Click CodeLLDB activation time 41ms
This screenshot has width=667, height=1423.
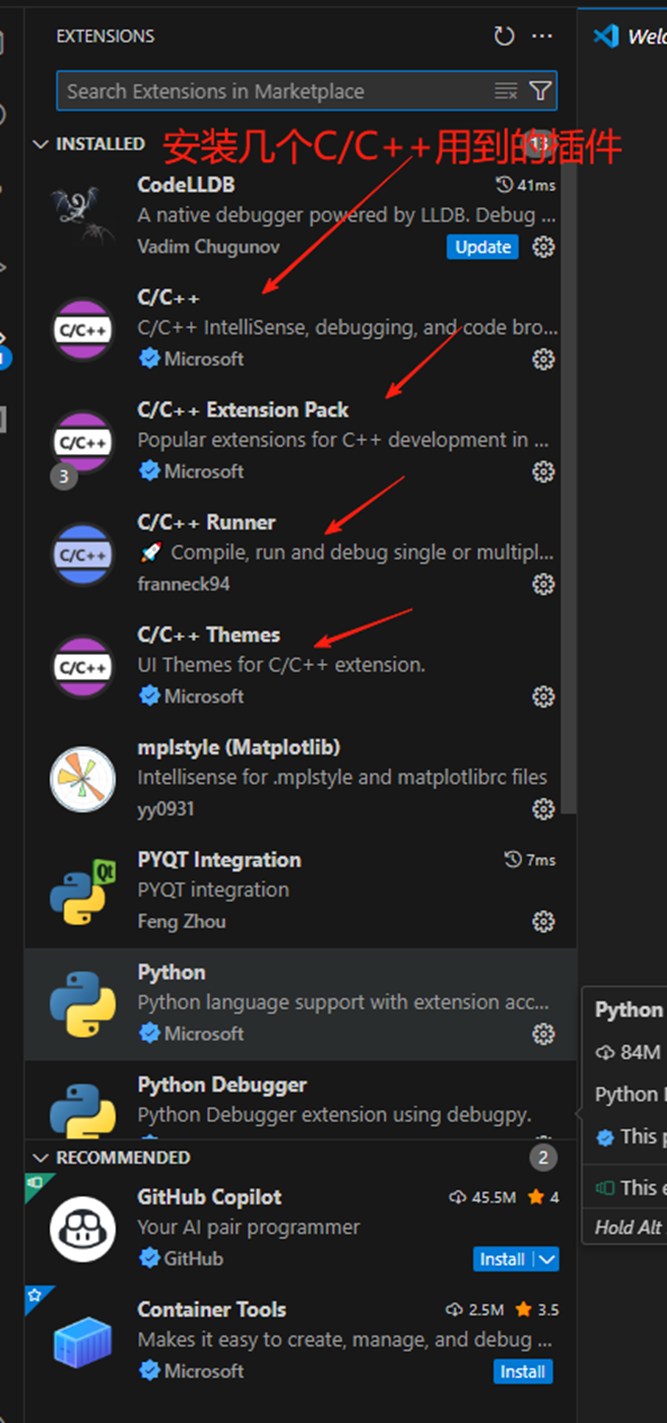527,185
